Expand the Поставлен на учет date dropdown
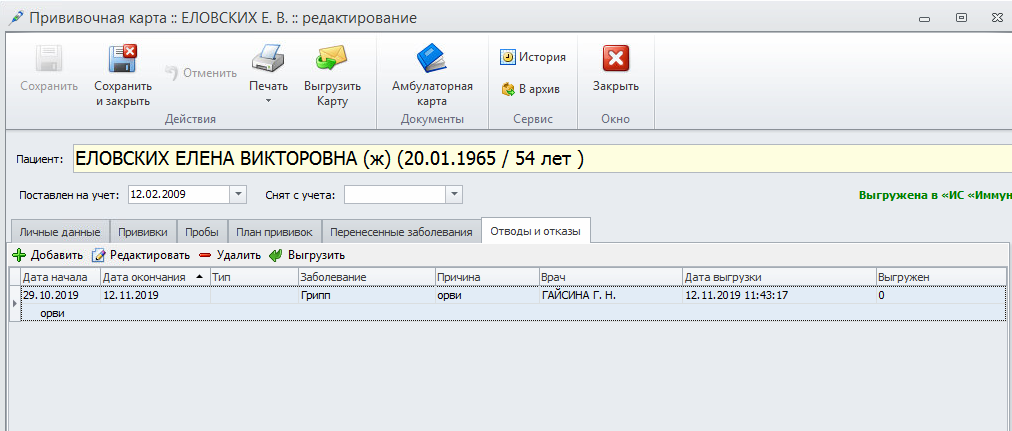Image resolution: width=1012 pixels, height=431 pixels. [238, 194]
